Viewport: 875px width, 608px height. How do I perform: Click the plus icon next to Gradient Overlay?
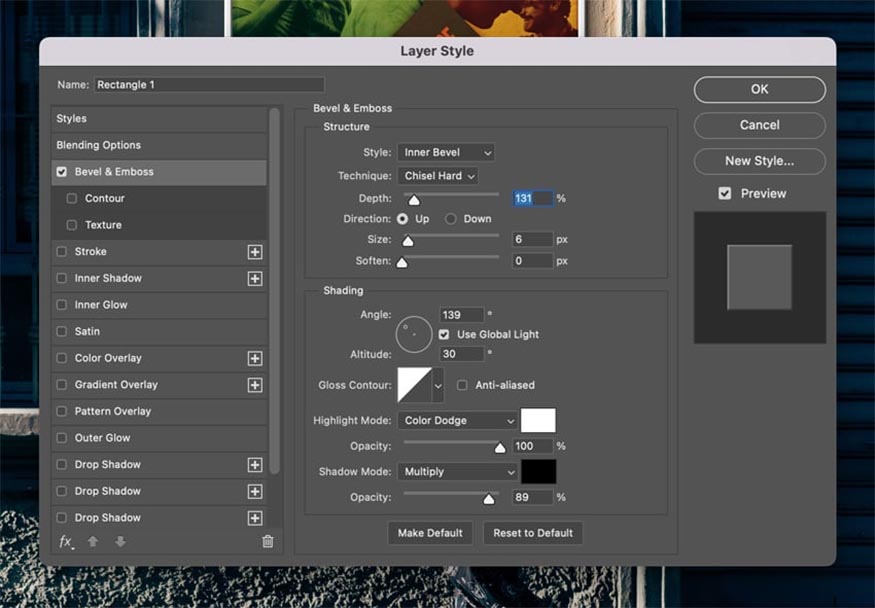point(255,385)
